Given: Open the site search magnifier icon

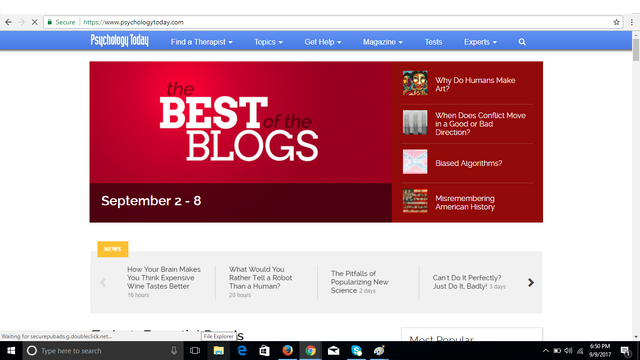Looking at the screenshot, I should (x=522, y=42).
